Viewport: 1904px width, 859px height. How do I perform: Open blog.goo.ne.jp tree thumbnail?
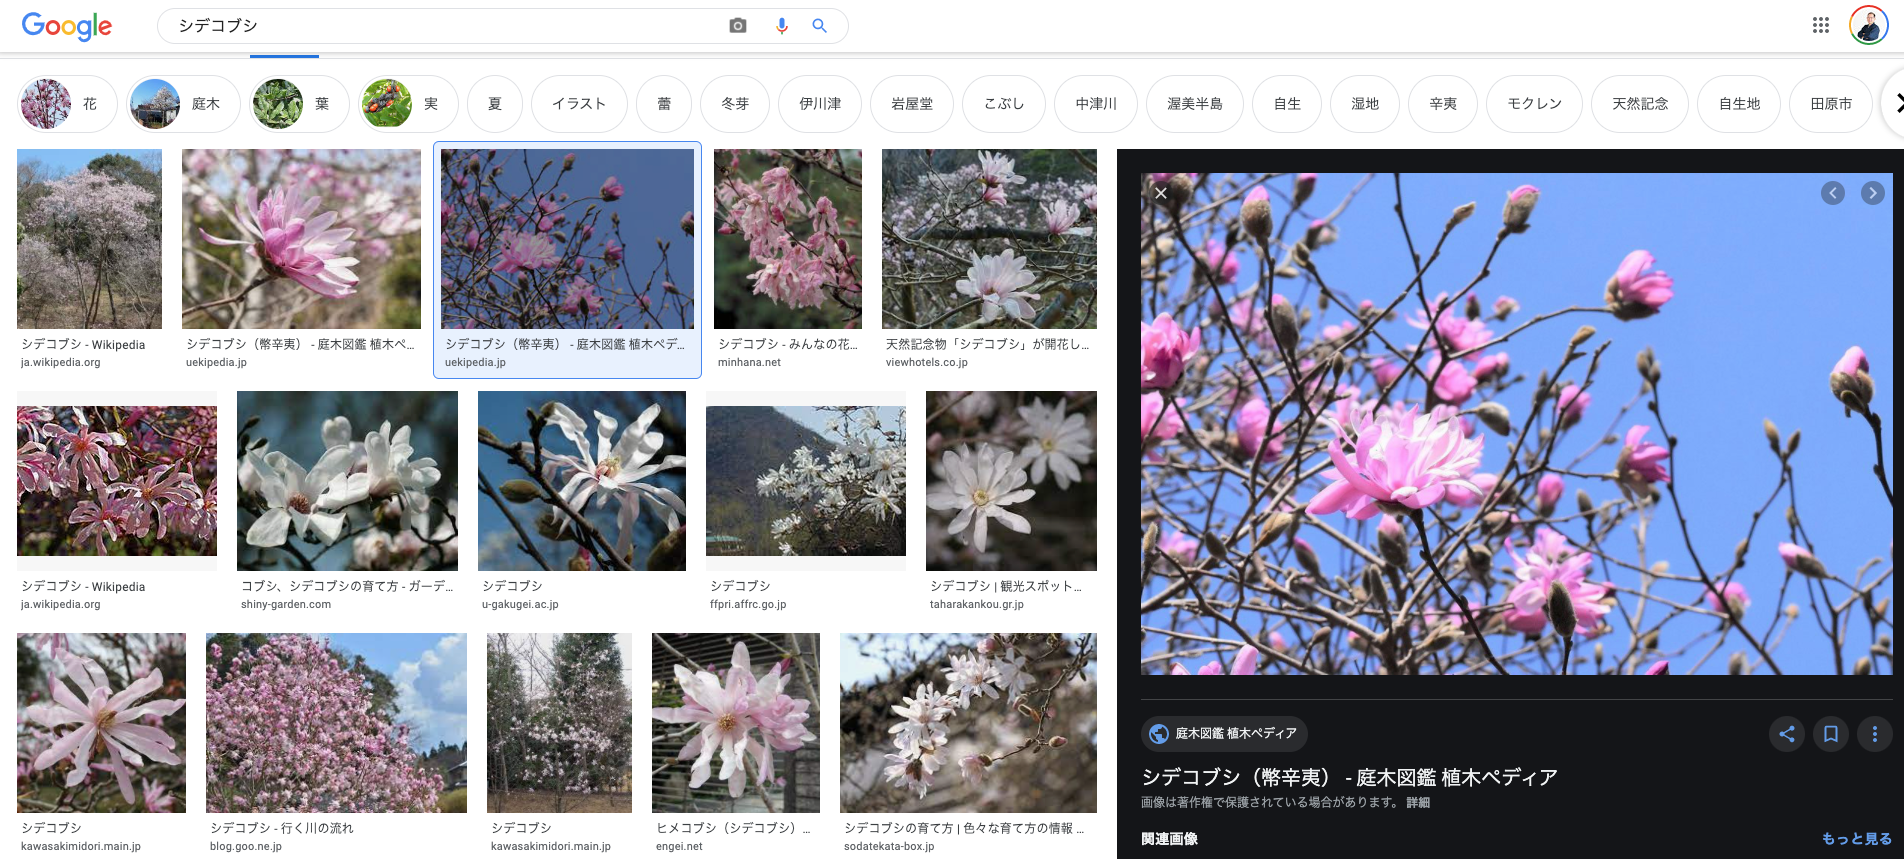pos(336,723)
